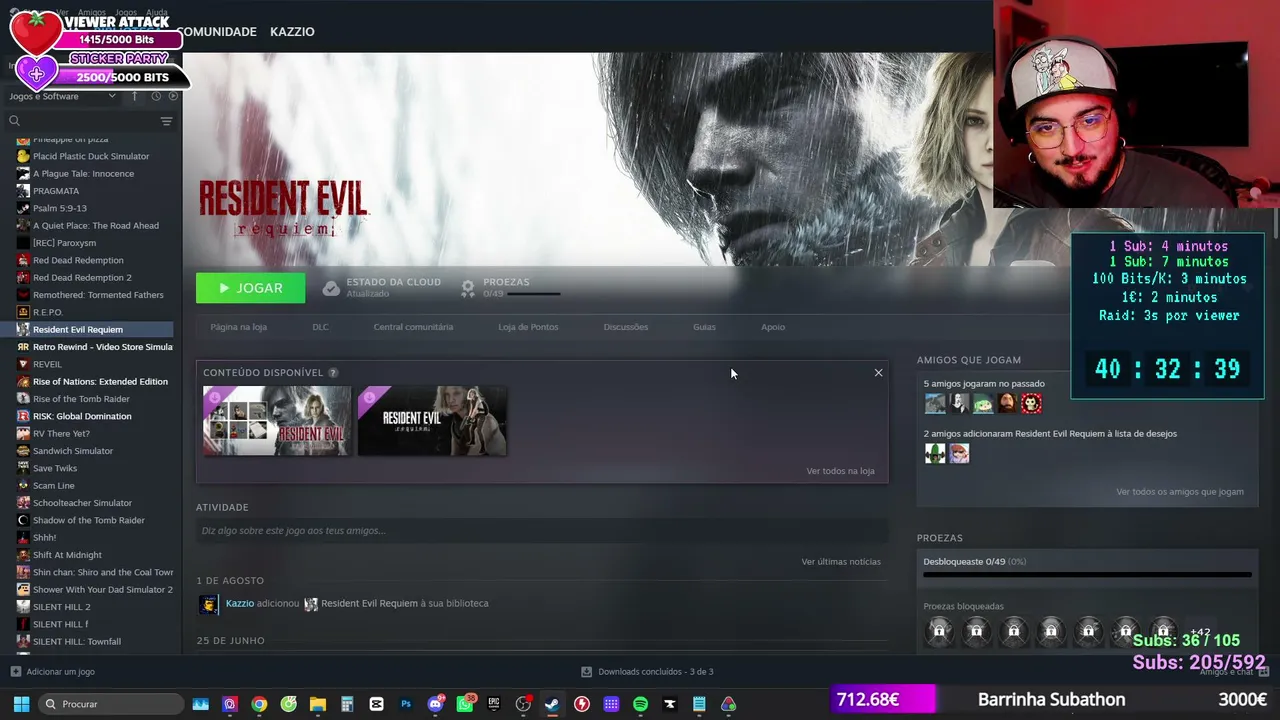Open the Apoio tab
The height and width of the screenshot is (720, 1280).
point(773,327)
